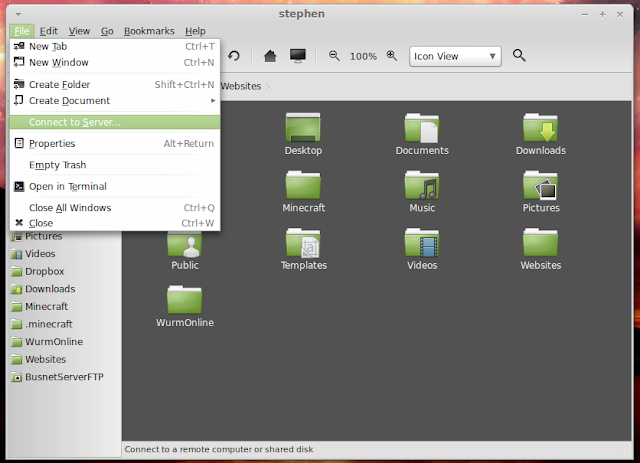Zoom out with the minus magnifier

(x=334, y=56)
